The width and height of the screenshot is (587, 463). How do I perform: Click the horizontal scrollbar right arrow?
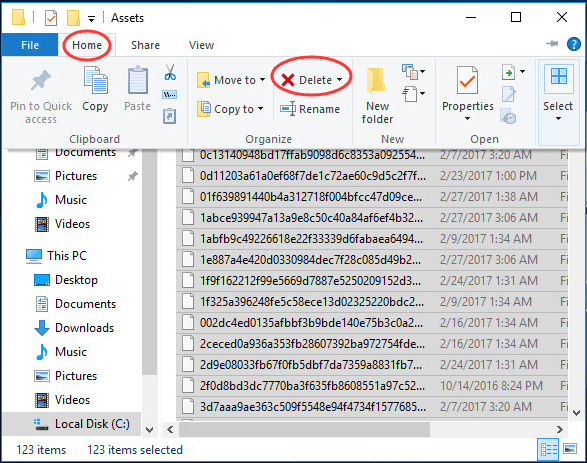[x=560, y=429]
